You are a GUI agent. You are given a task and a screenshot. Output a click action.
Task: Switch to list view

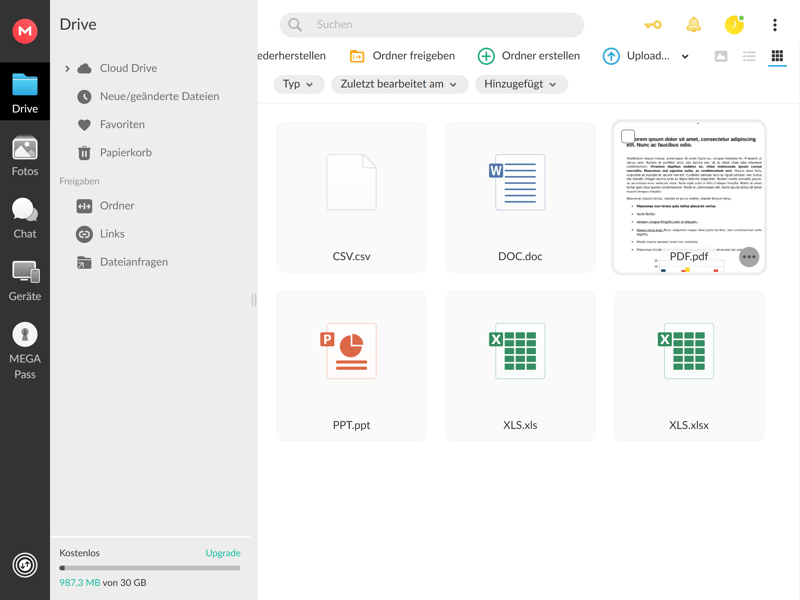pyautogui.click(x=749, y=56)
